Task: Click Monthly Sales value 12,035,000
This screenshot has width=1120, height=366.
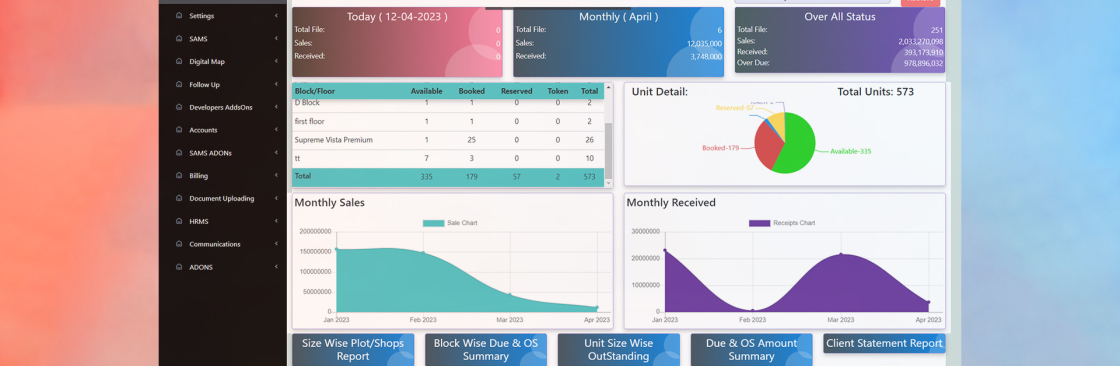Action: [x=704, y=44]
